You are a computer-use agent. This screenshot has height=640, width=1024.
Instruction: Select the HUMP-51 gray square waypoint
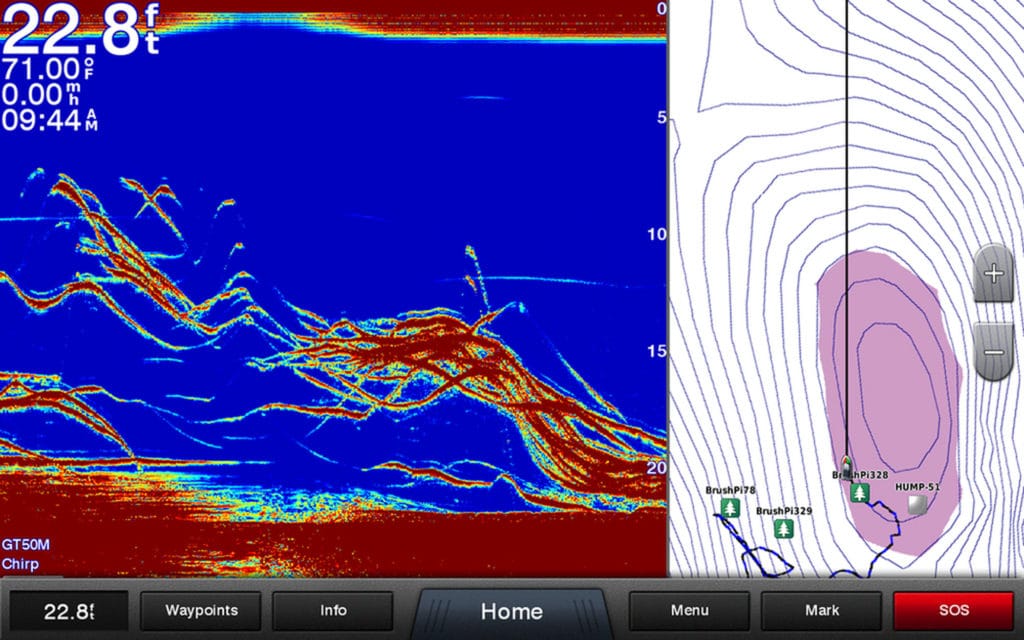tap(917, 504)
